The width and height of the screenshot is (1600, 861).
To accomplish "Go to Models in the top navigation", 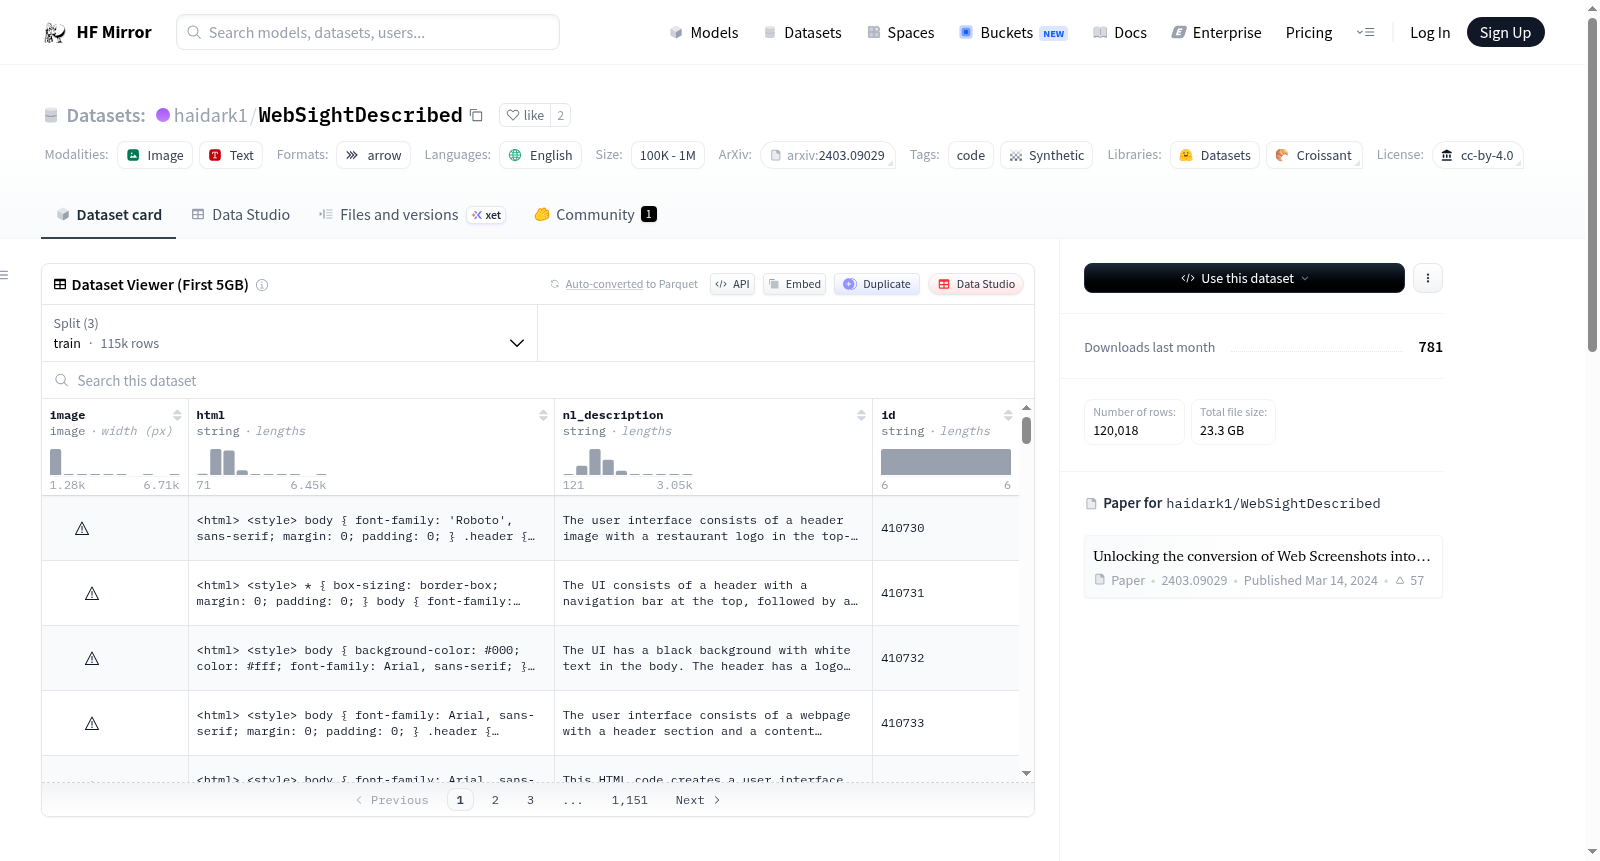I will 704,32.
